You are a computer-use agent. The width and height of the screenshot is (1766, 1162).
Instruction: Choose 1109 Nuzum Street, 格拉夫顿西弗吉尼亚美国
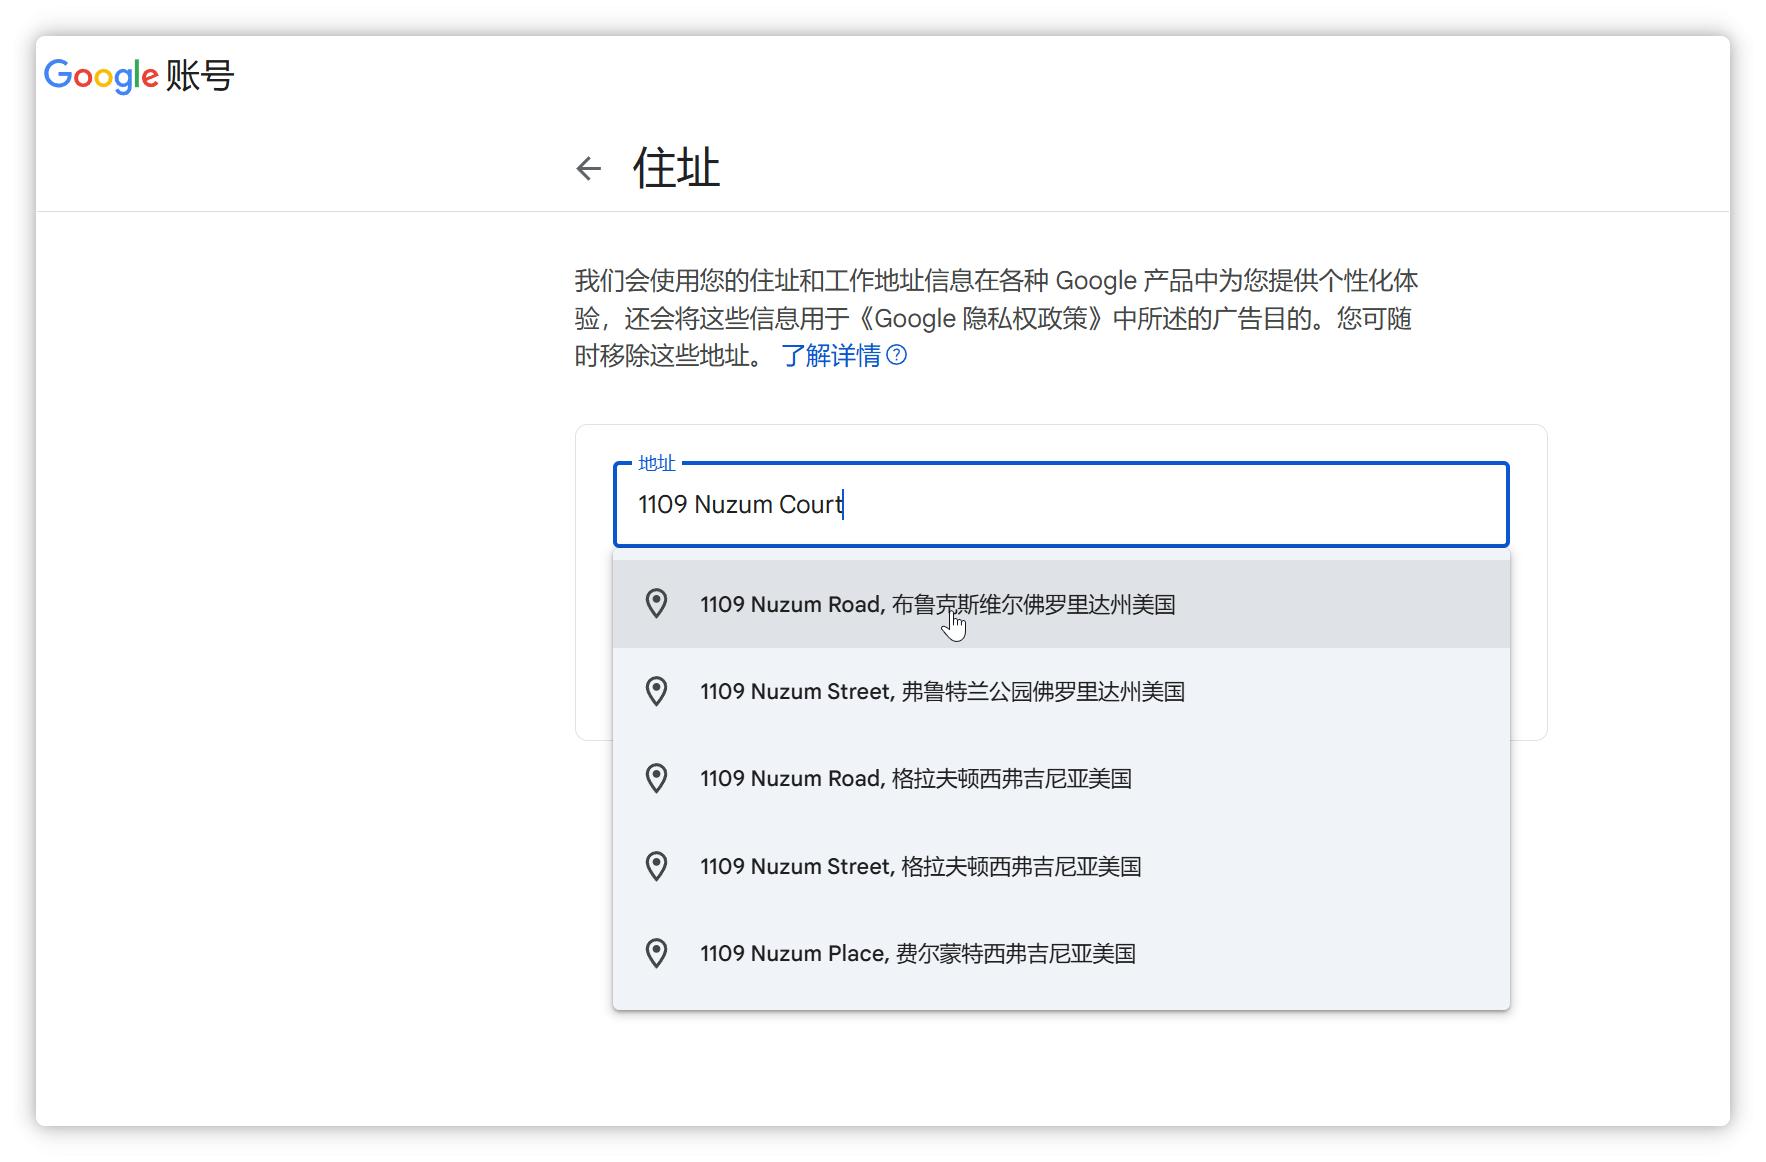(1061, 866)
